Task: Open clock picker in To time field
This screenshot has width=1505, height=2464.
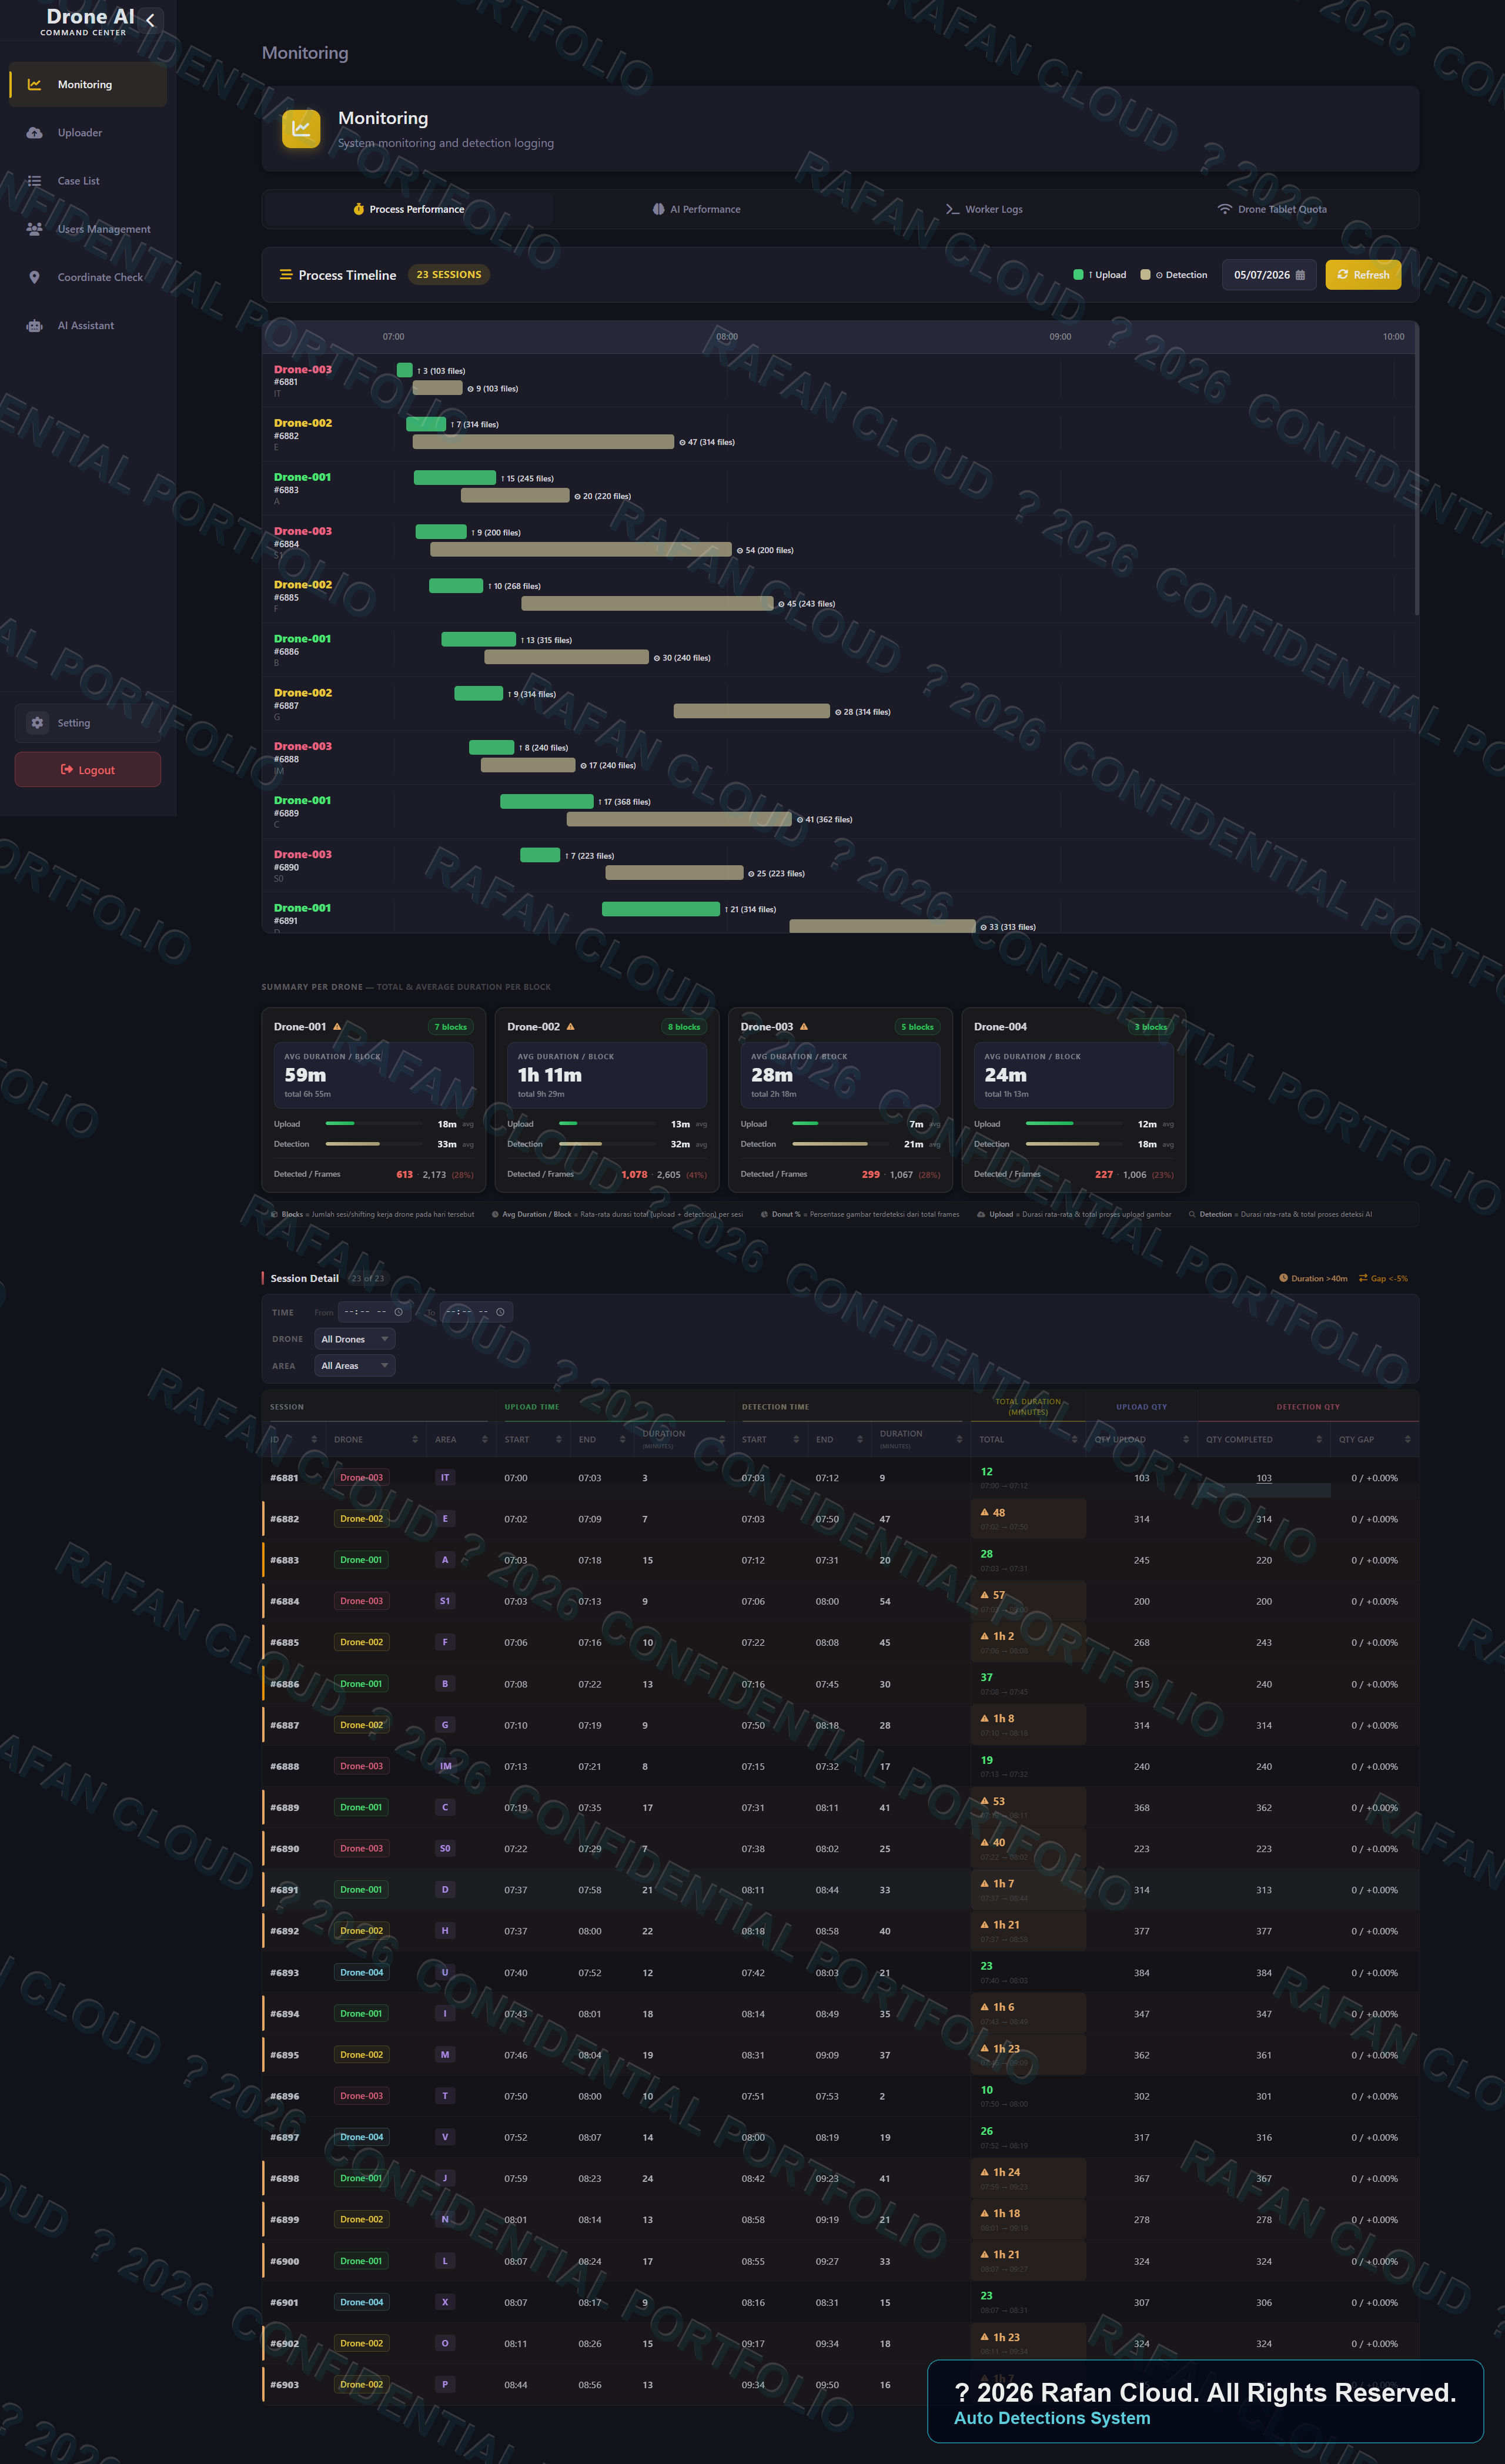Action: [x=501, y=1312]
